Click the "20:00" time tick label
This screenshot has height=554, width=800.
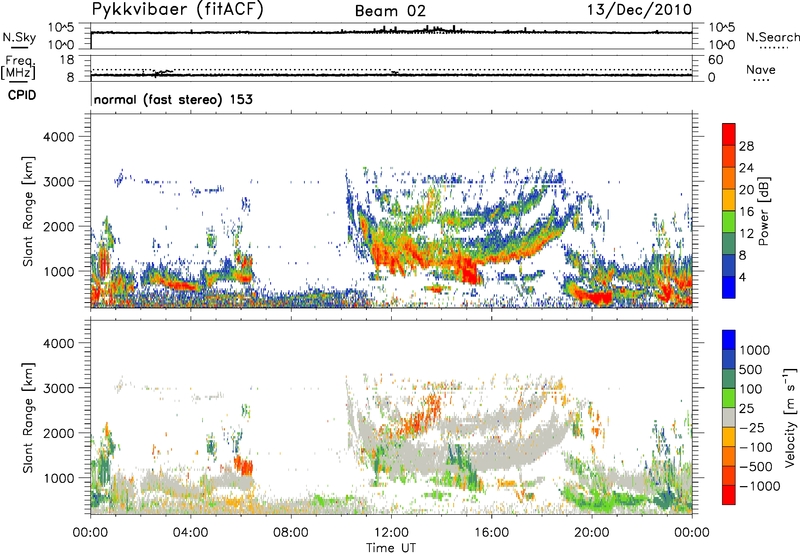[592, 533]
